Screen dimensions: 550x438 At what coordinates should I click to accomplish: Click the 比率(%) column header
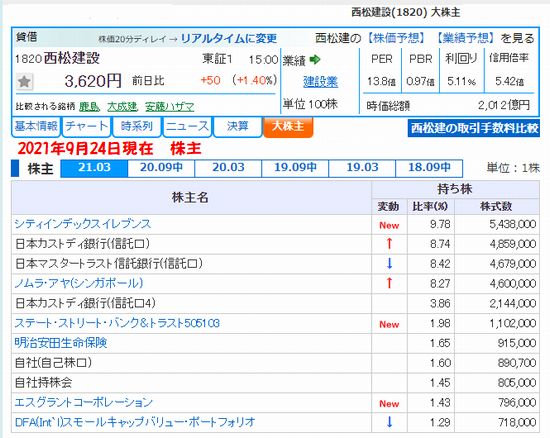(x=430, y=207)
